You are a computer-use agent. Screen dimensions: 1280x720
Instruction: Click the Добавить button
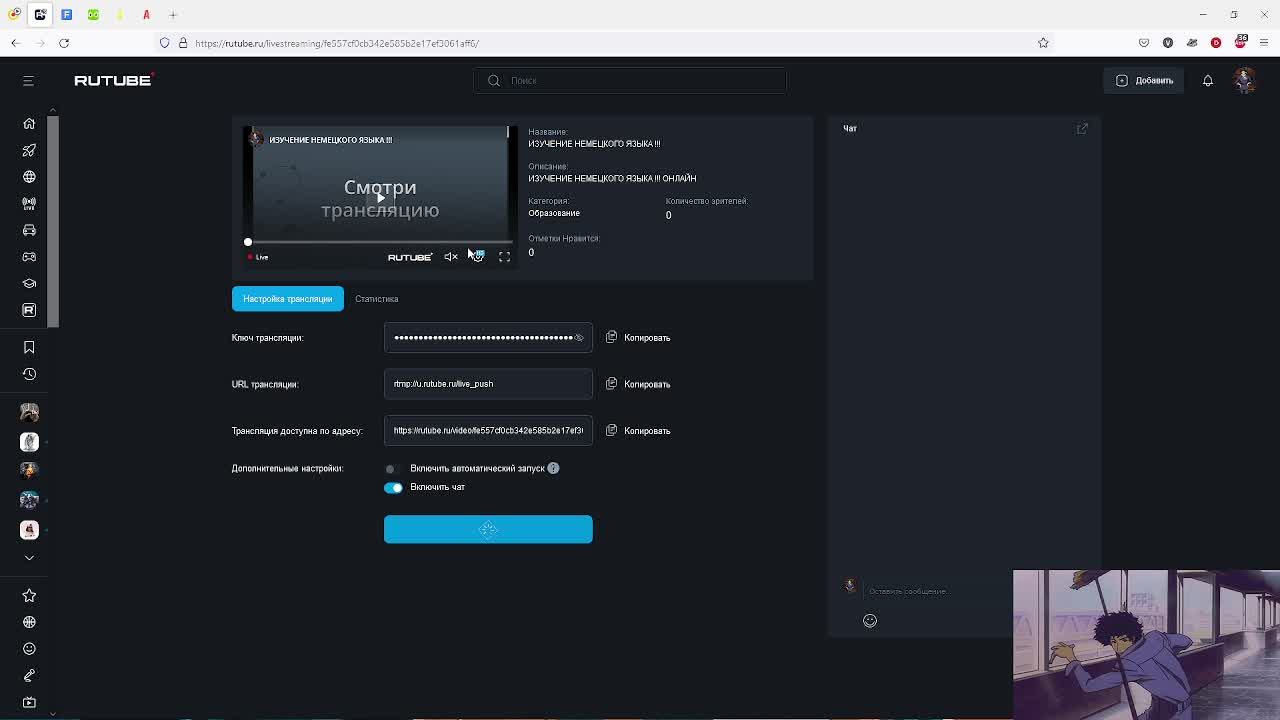[1144, 80]
